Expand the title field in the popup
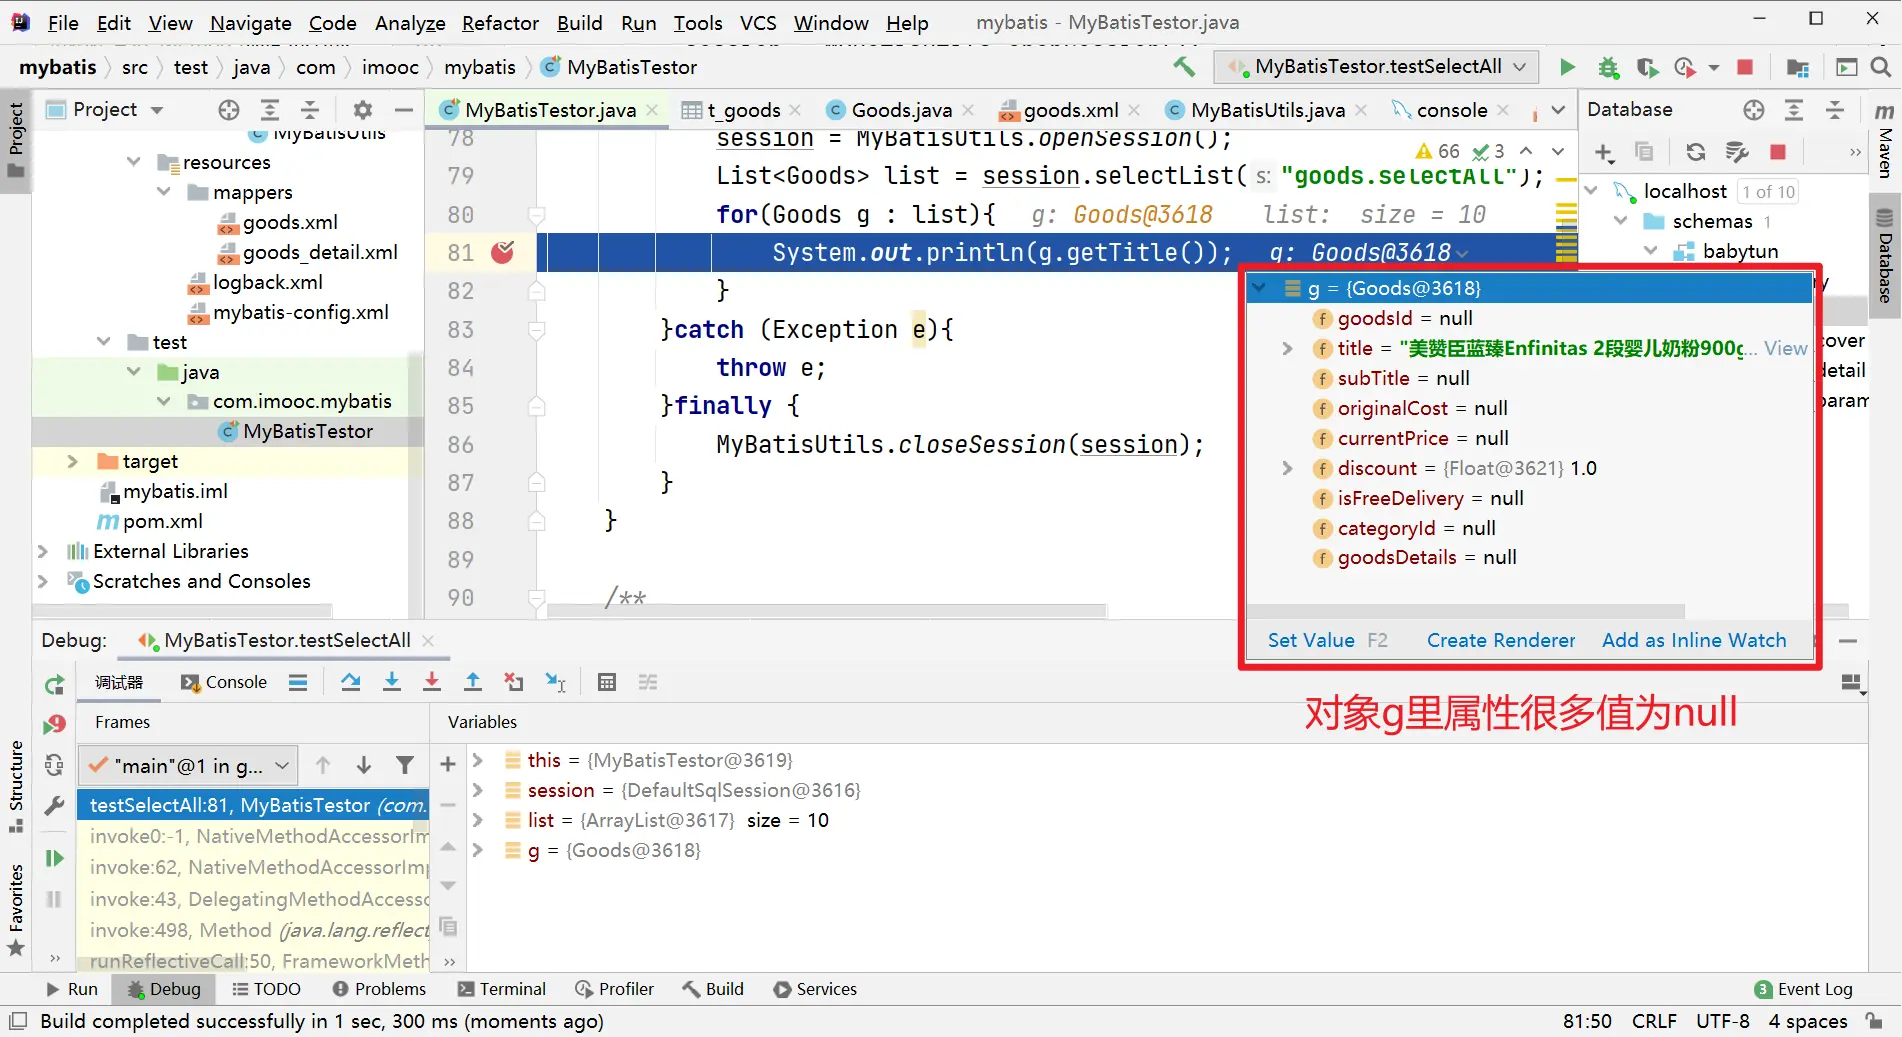This screenshot has width=1902, height=1037. tap(1287, 348)
